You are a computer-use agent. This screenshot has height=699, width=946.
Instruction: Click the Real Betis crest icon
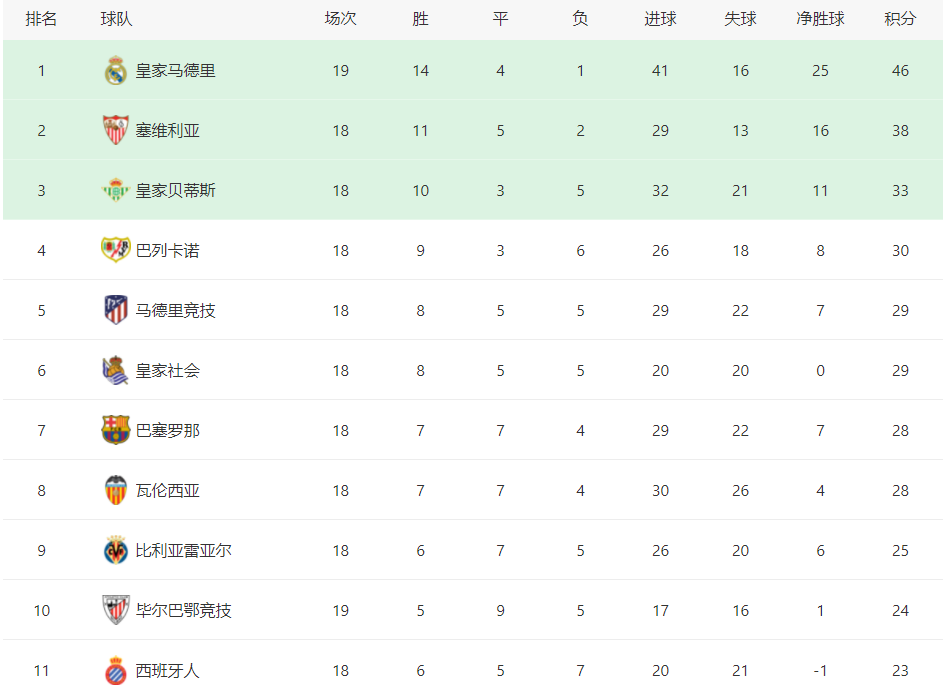click(x=115, y=190)
